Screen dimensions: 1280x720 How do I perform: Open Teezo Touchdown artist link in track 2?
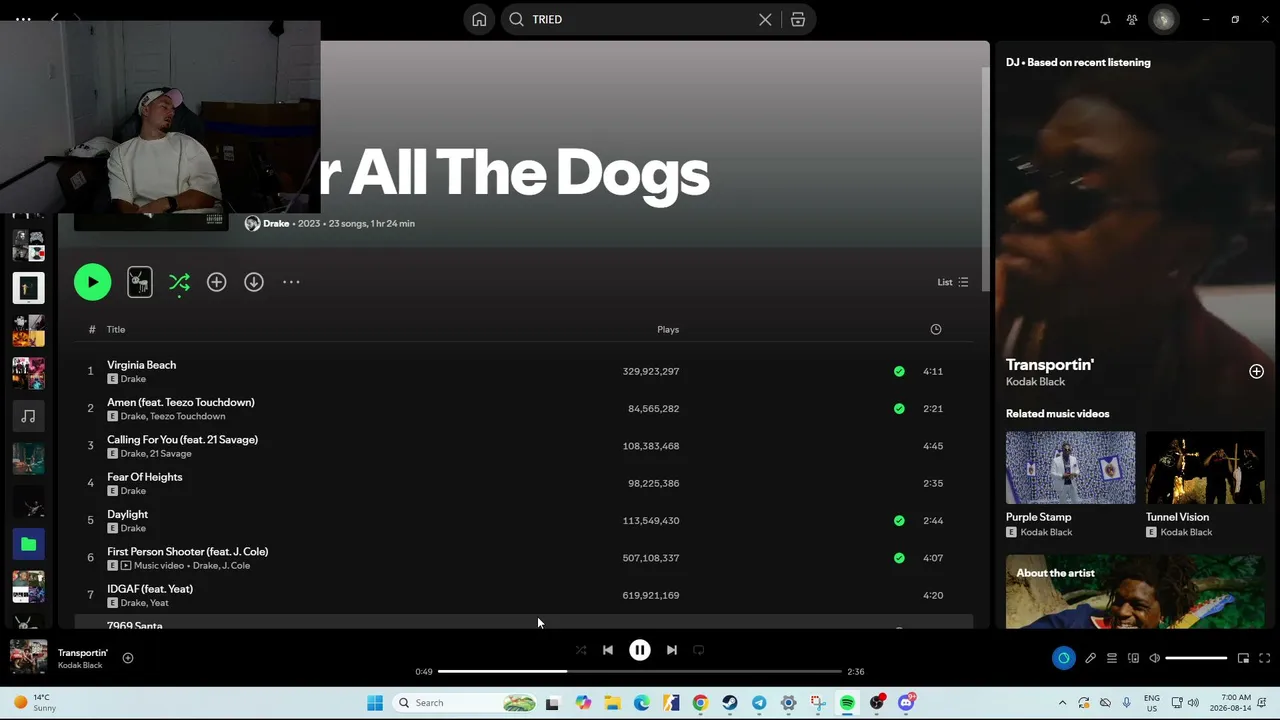pos(187,416)
